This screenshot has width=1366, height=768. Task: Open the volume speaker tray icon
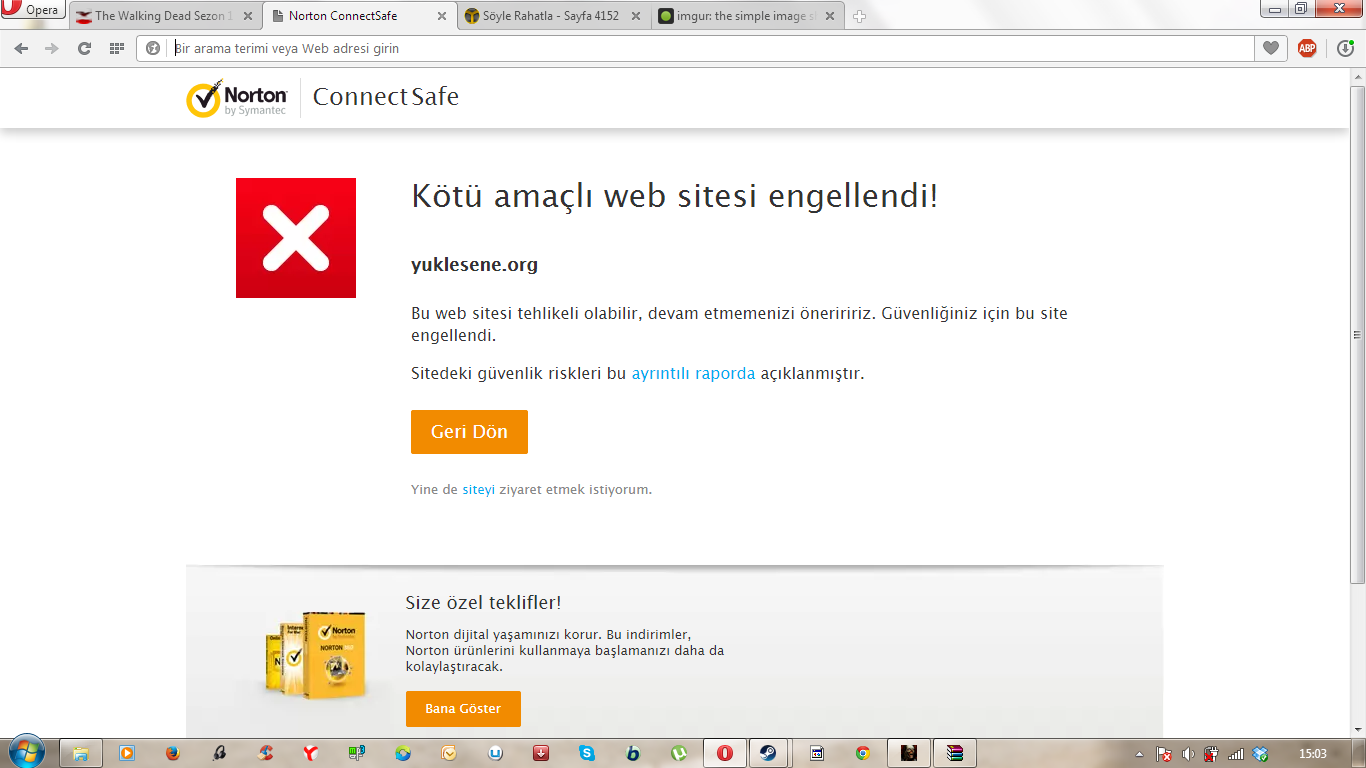coord(1188,754)
